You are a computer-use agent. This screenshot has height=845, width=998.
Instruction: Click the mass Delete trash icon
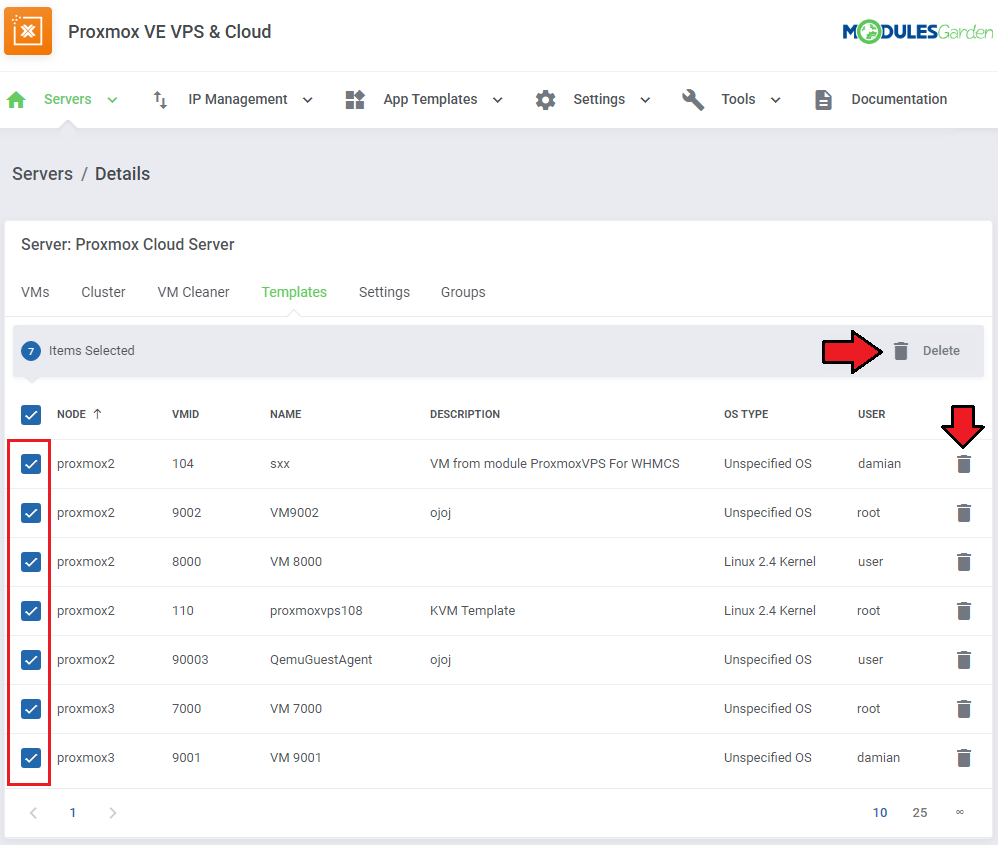pos(901,351)
